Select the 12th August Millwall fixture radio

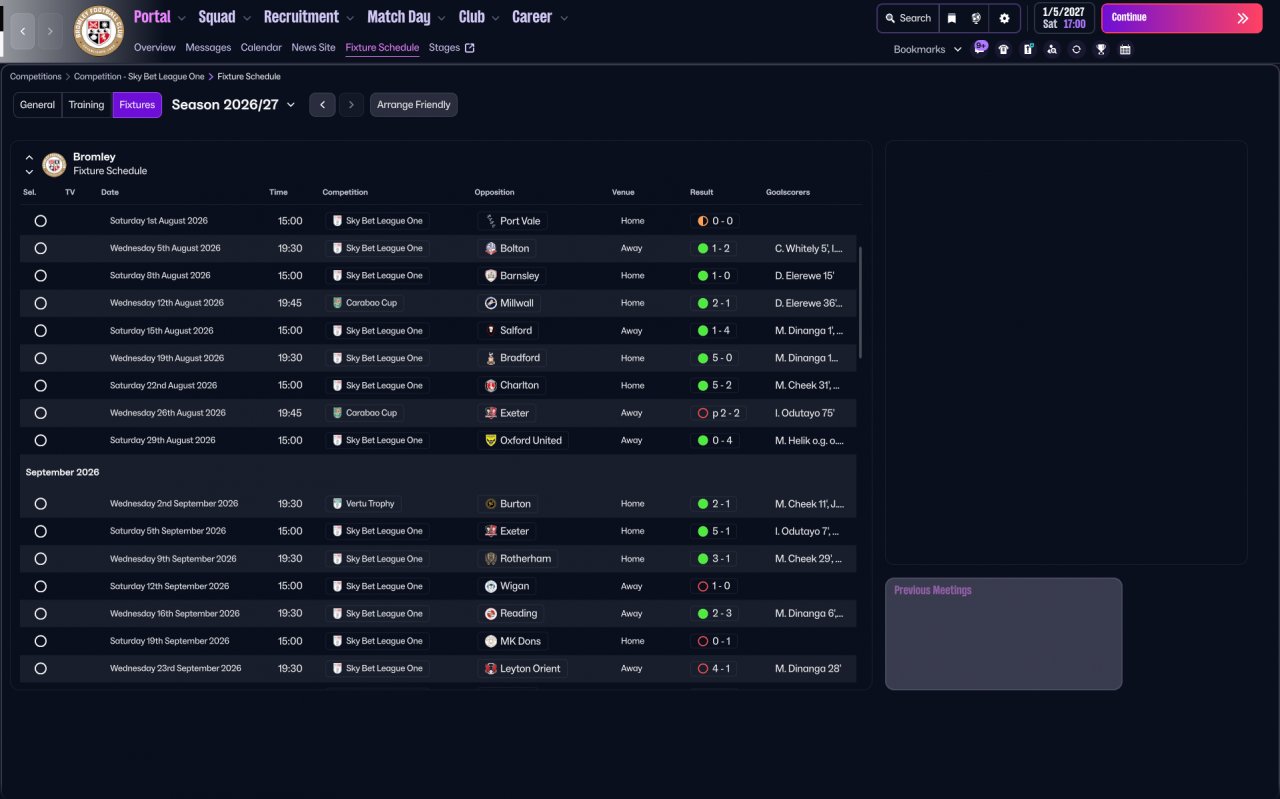click(41, 303)
